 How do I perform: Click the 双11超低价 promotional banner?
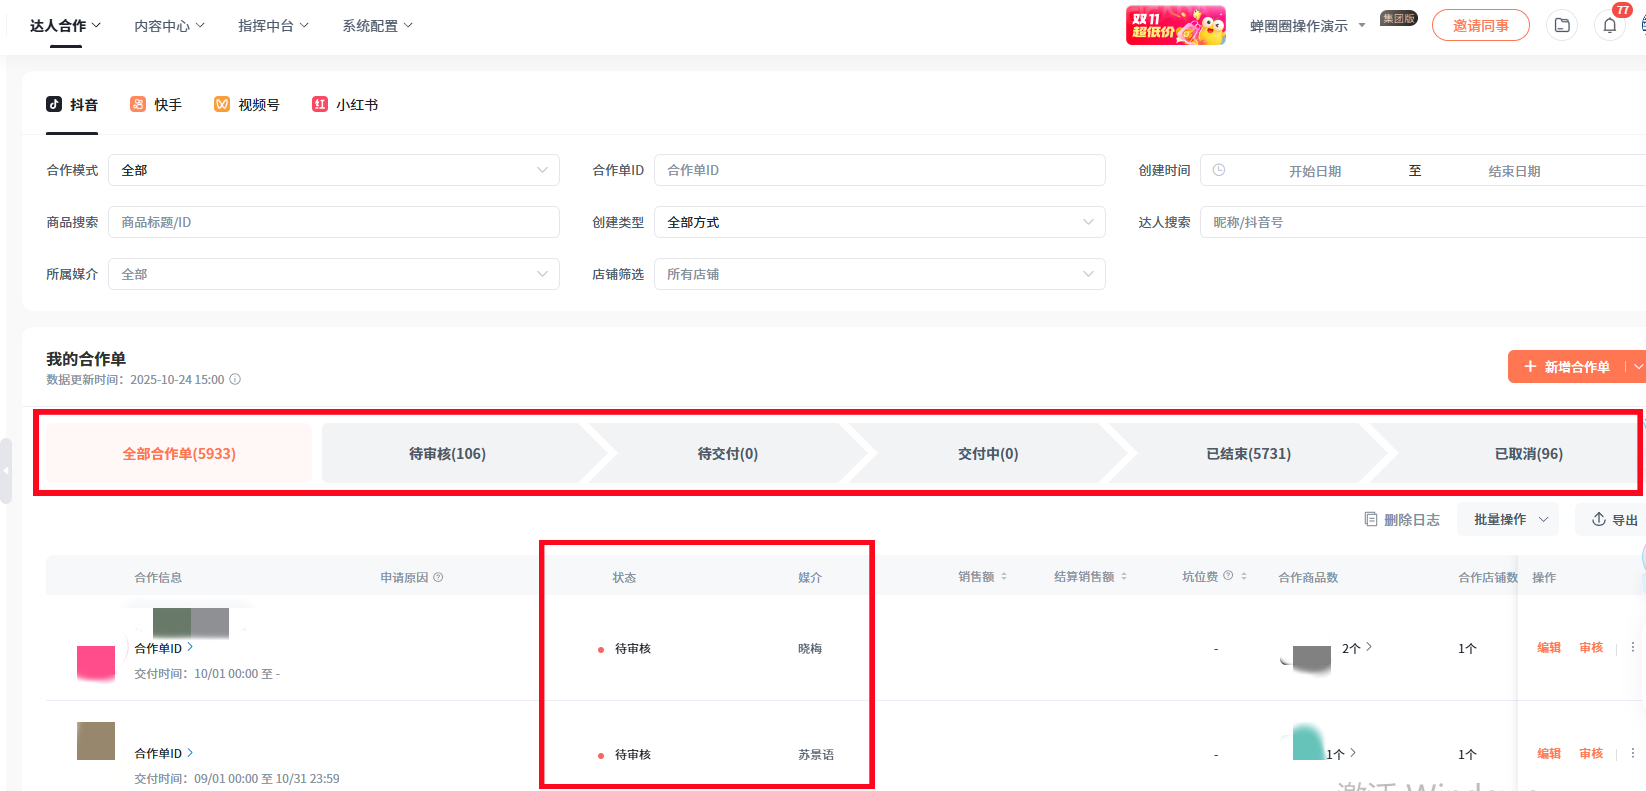pyautogui.click(x=1175, y=26)
